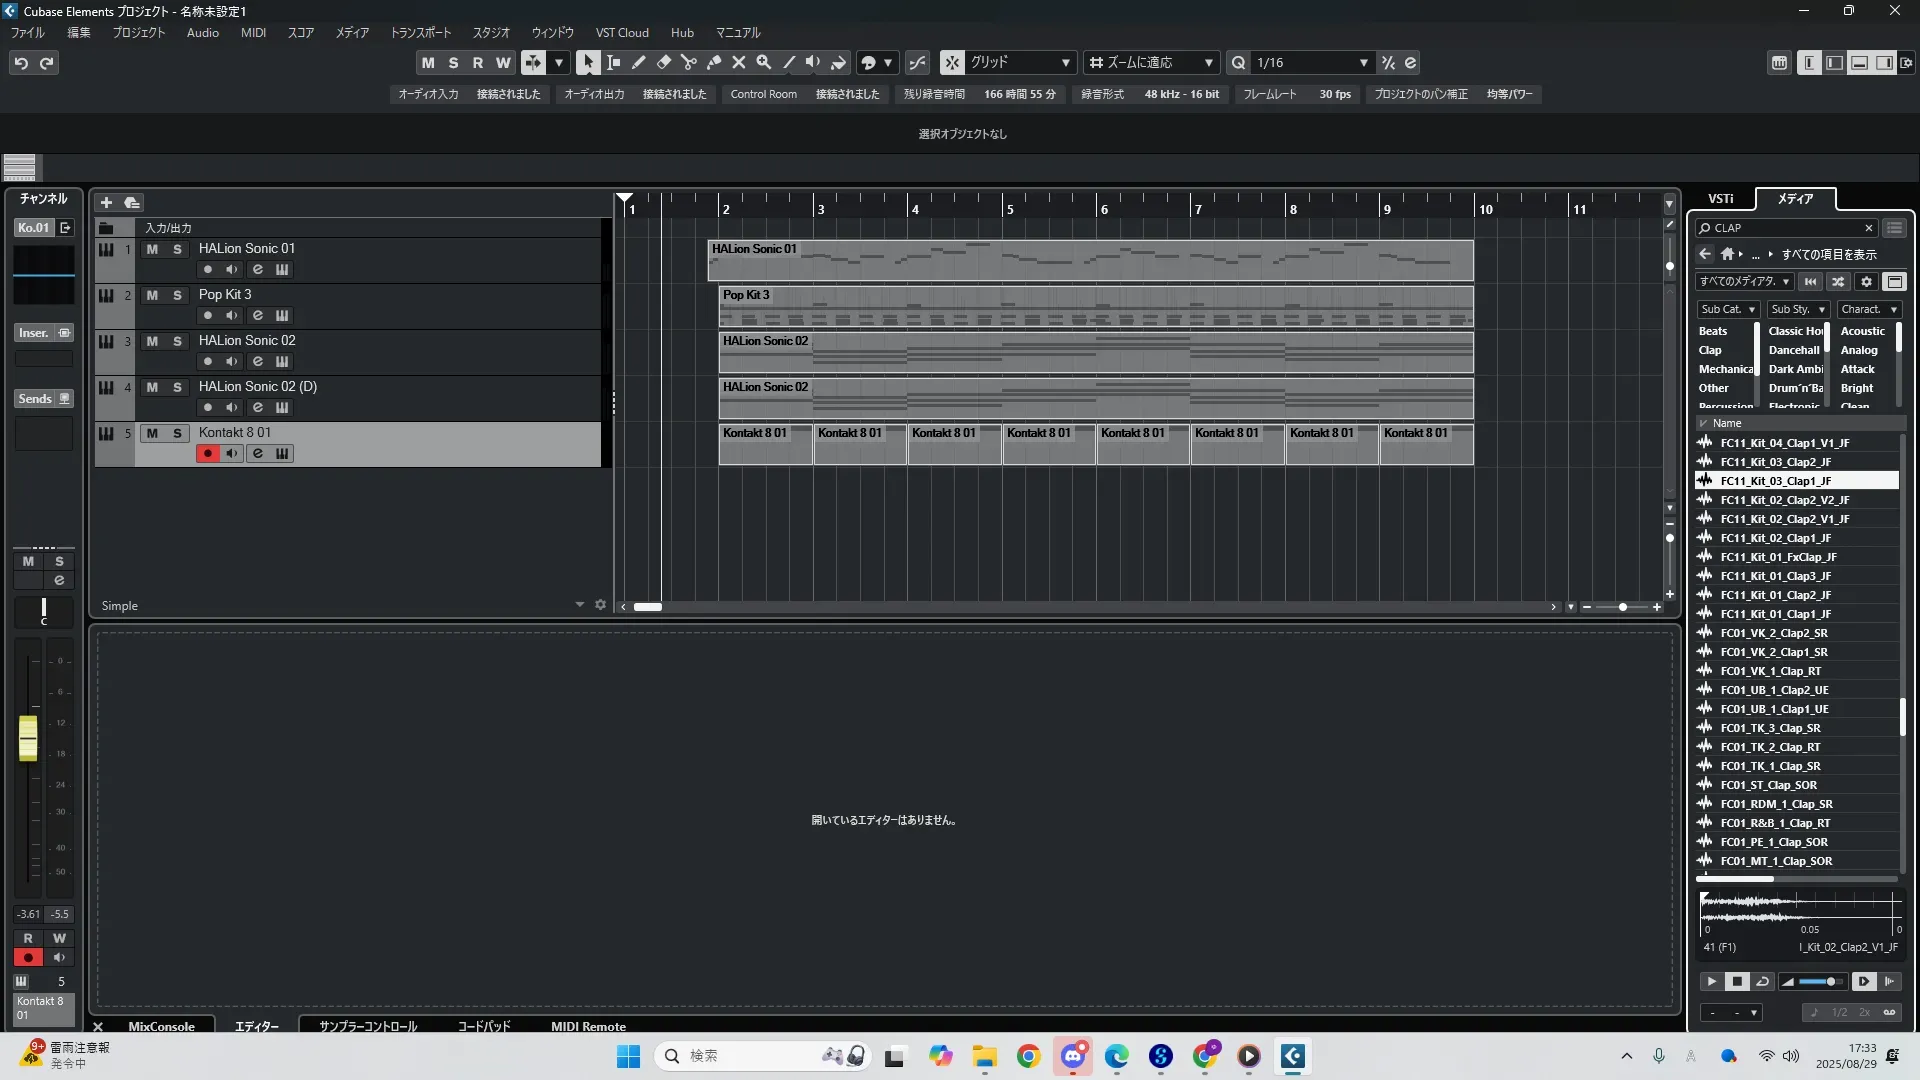Solo the HALion Sonic 01 track
The height and width of the screenshot is (1080, 1920).
177,249
